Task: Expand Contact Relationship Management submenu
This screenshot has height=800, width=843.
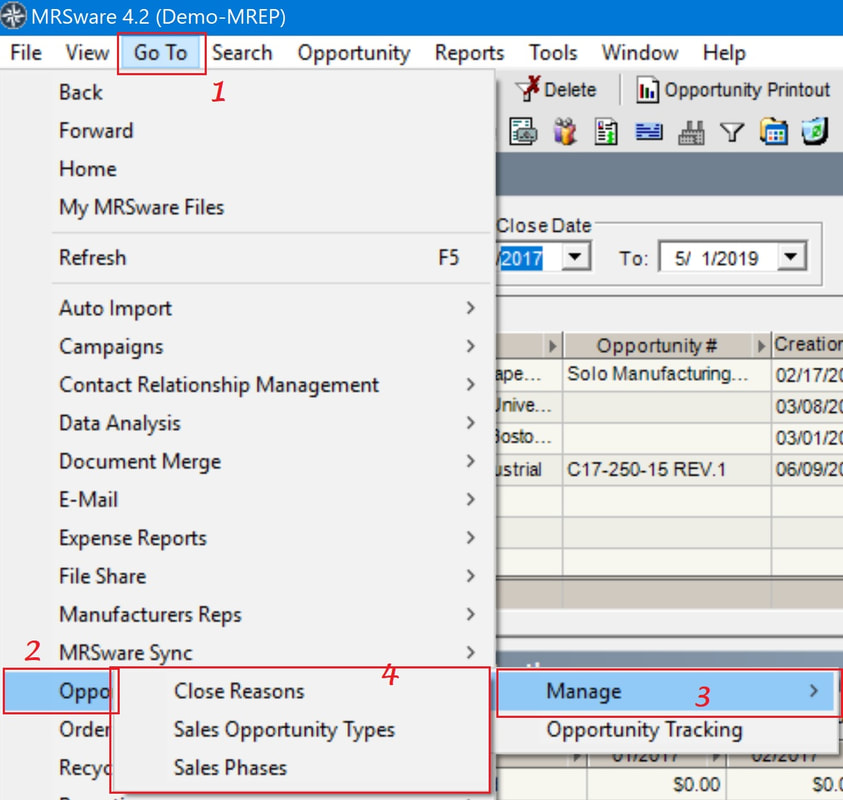Action: pos(247,384)
